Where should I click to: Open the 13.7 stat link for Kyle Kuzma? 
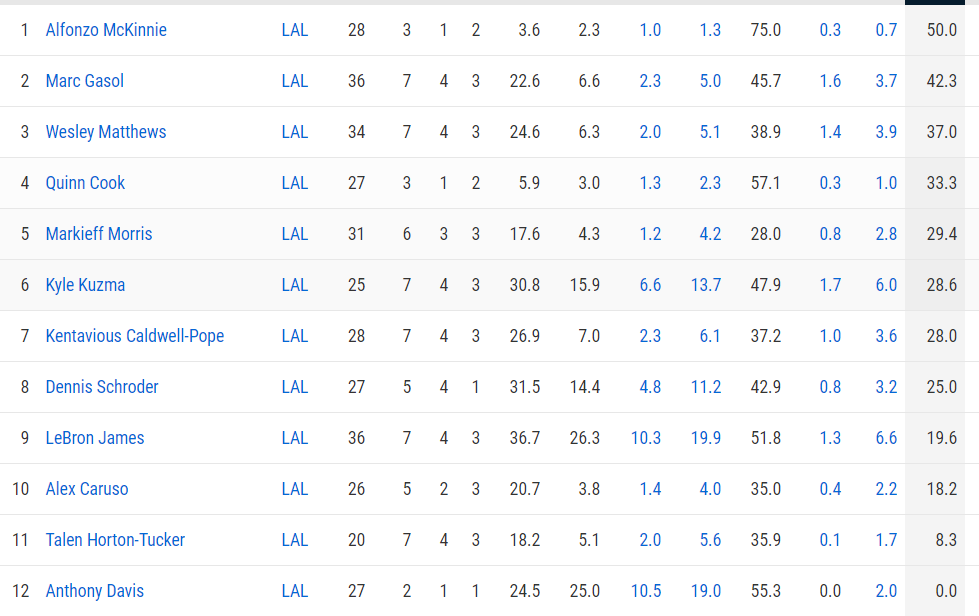pos(705,285)
